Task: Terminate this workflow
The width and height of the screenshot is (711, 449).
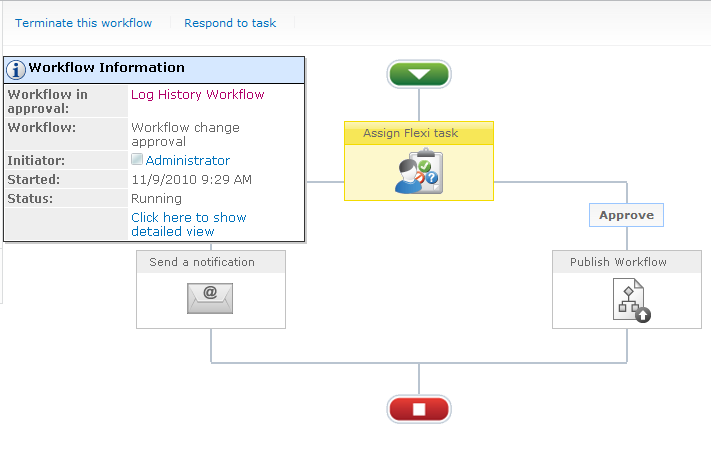Action: pyautogui.click(x=83, y=23)
